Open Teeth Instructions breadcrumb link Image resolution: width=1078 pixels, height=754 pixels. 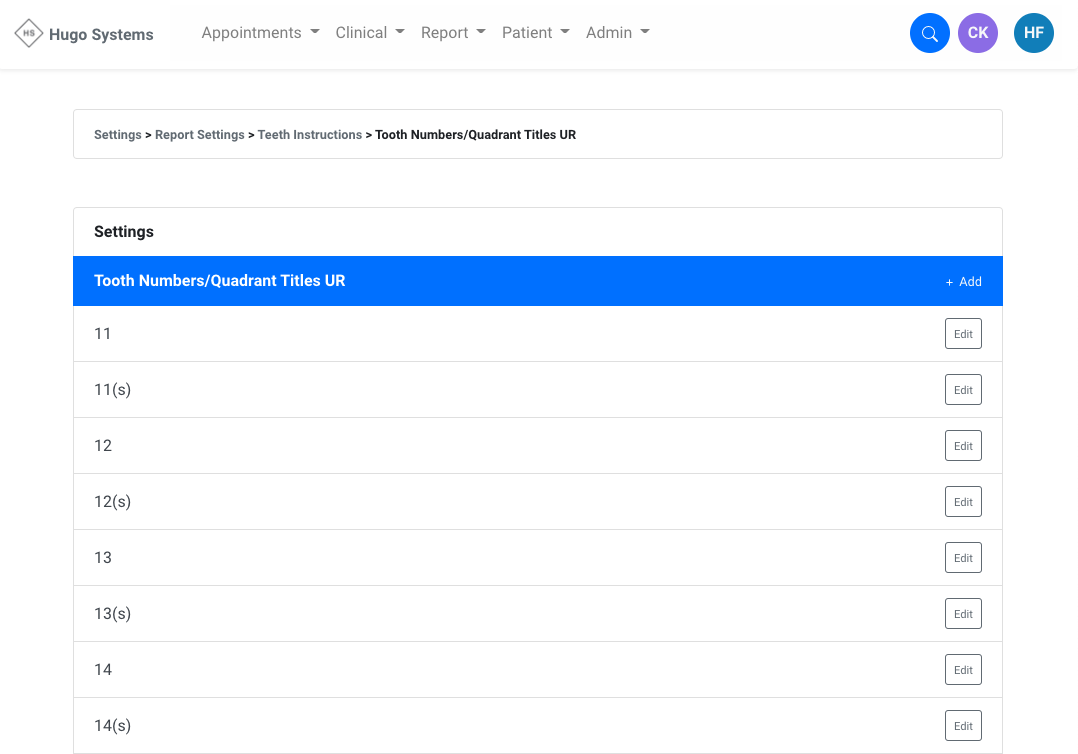(310, 135)
